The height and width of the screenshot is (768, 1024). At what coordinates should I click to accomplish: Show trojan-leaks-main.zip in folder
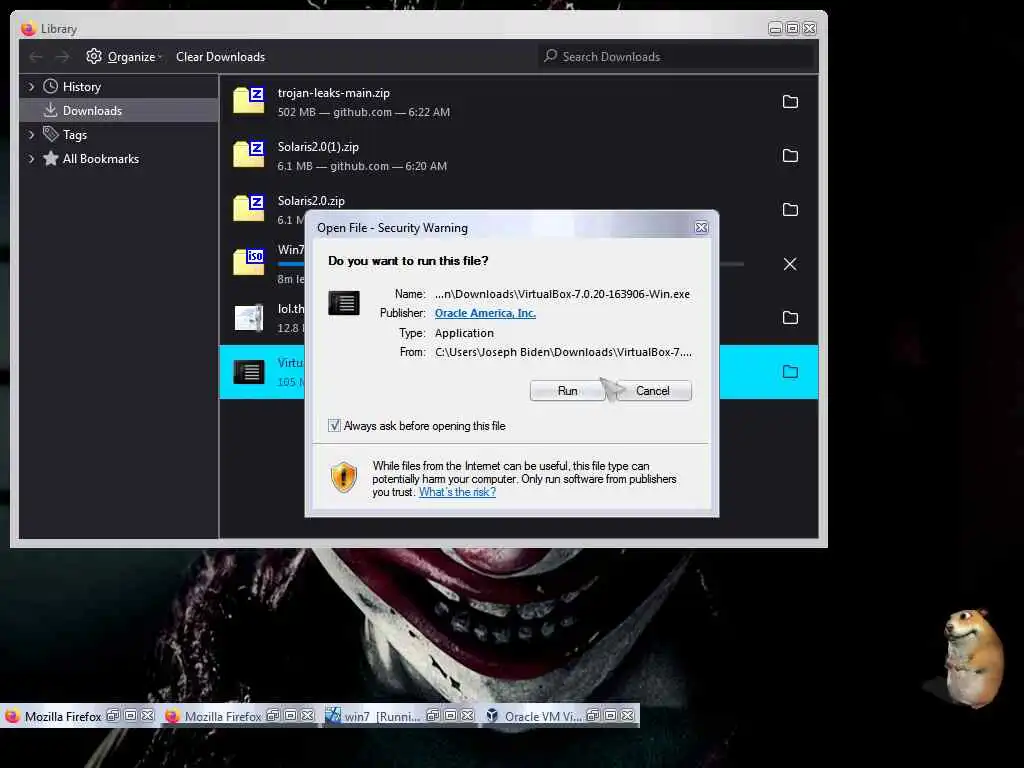point(790,101)
